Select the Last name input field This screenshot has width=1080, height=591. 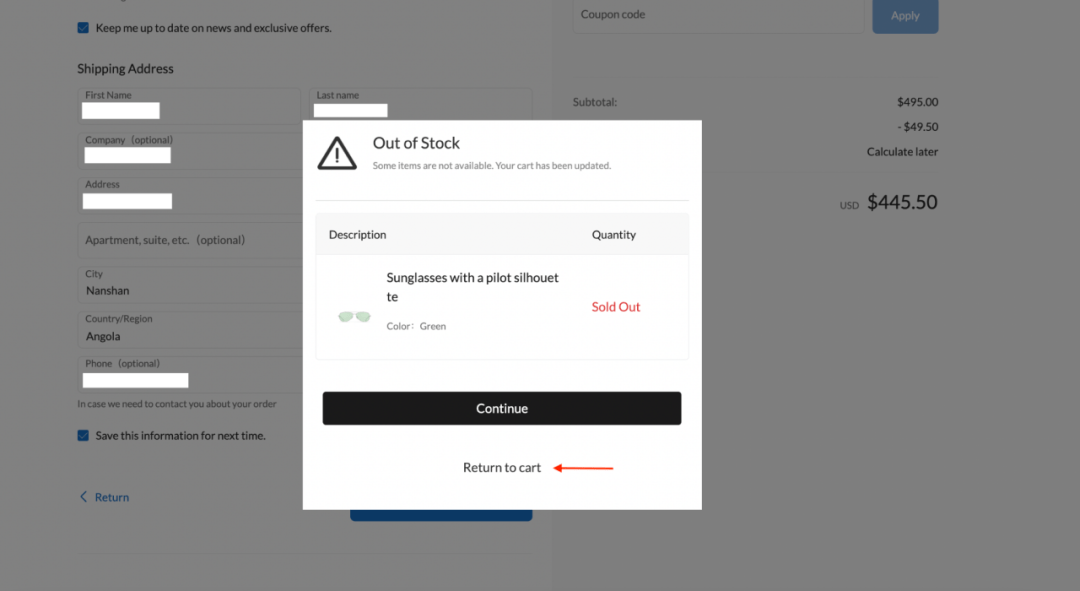420,105
